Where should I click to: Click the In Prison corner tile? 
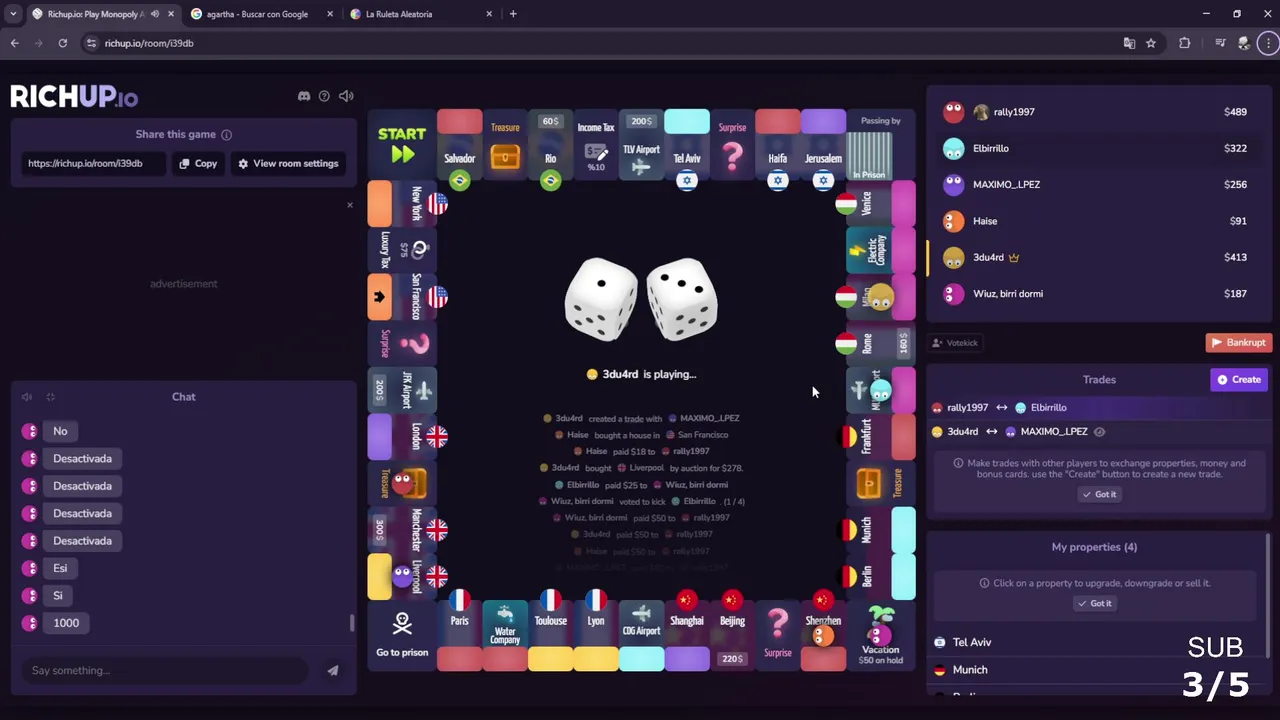(x=880, y=145)
